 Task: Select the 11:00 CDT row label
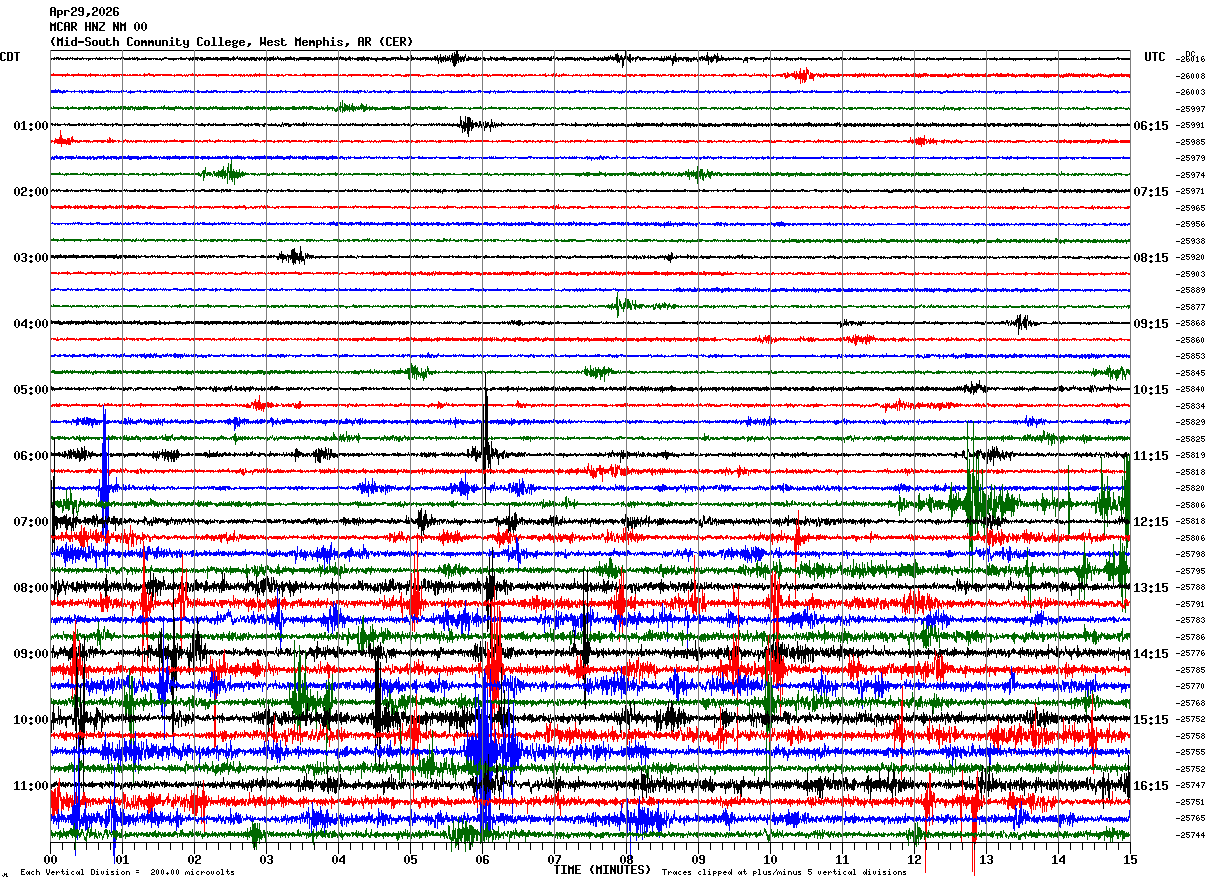pos(31,785)
